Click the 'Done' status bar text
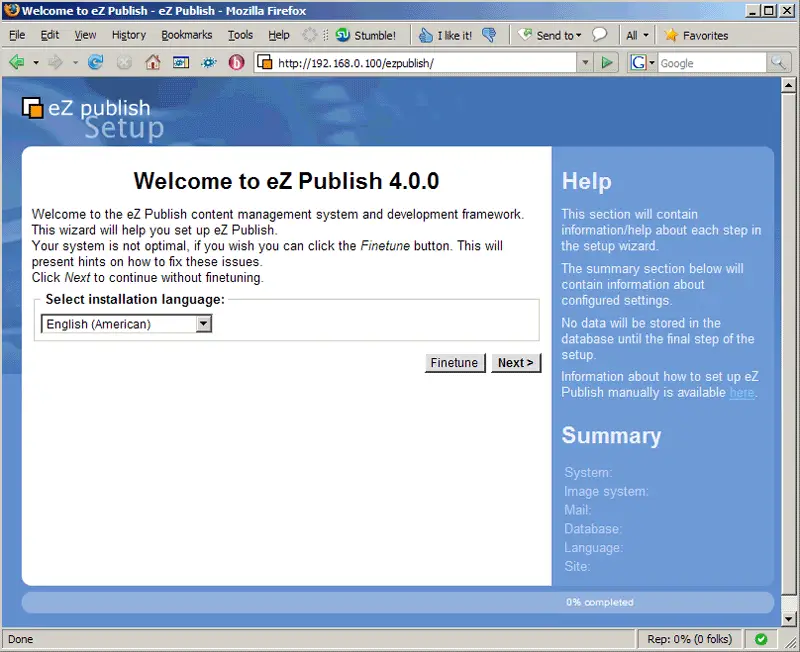The image size is (800, 652). point(20,639)
